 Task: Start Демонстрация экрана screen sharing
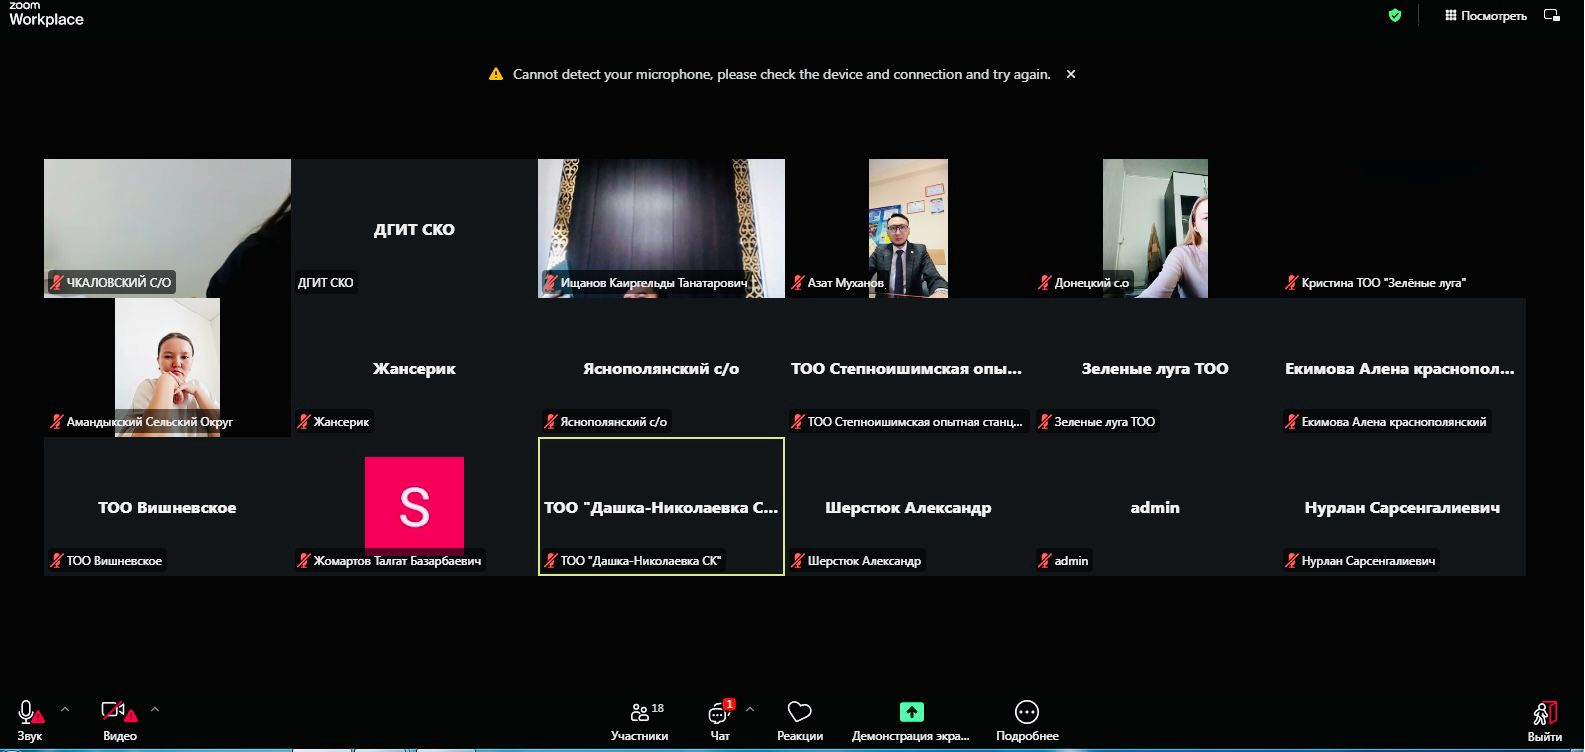coord(910,720)
